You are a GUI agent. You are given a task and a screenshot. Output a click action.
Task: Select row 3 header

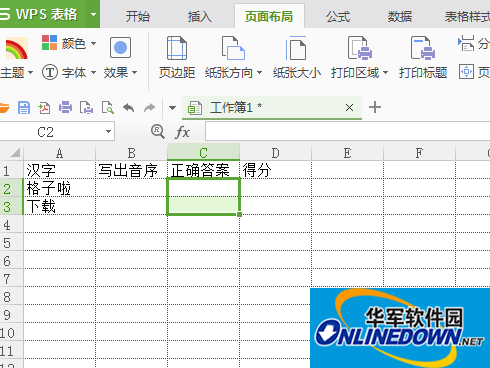click(x=11, y=207)
